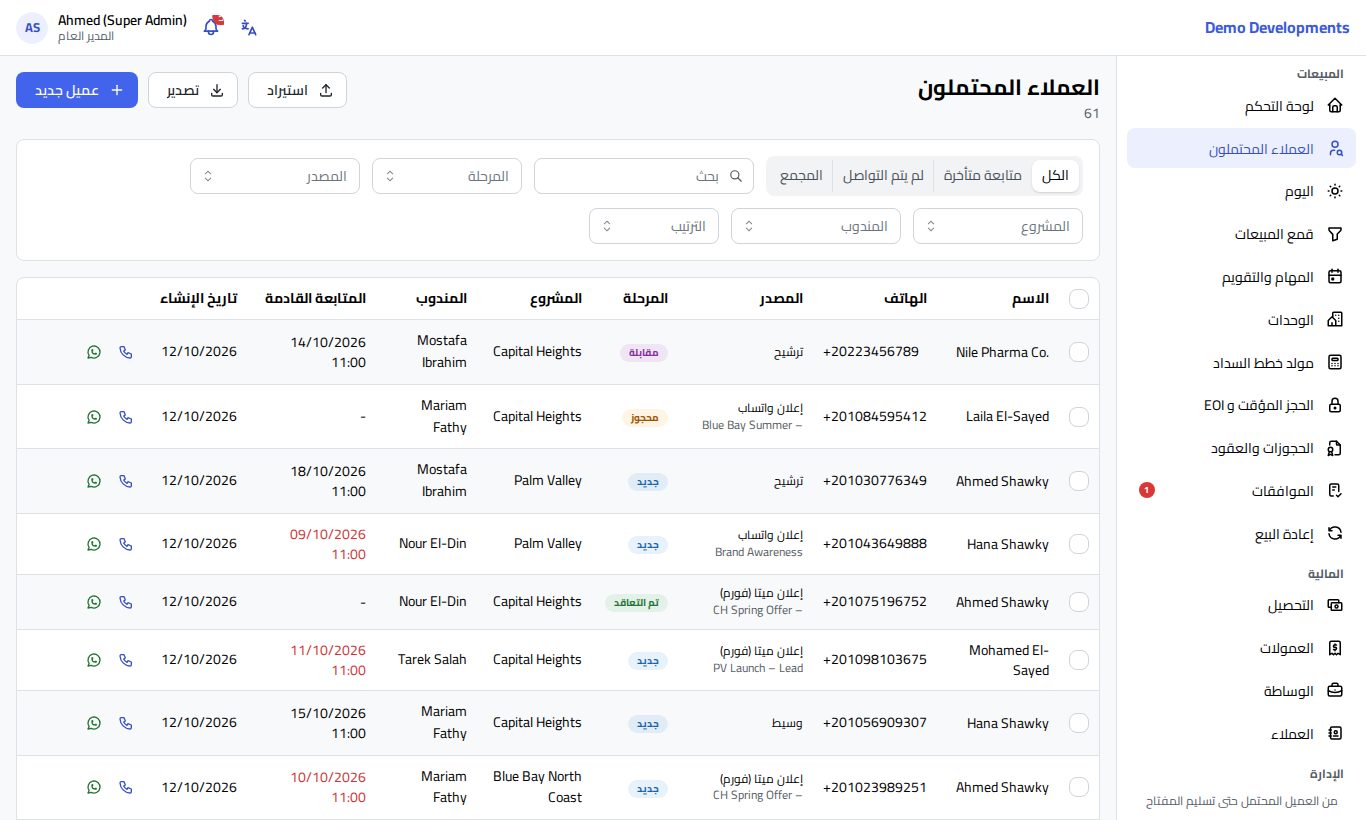
Task: Click the magnifier icon in search box
Action: click(x=736, y=176)
